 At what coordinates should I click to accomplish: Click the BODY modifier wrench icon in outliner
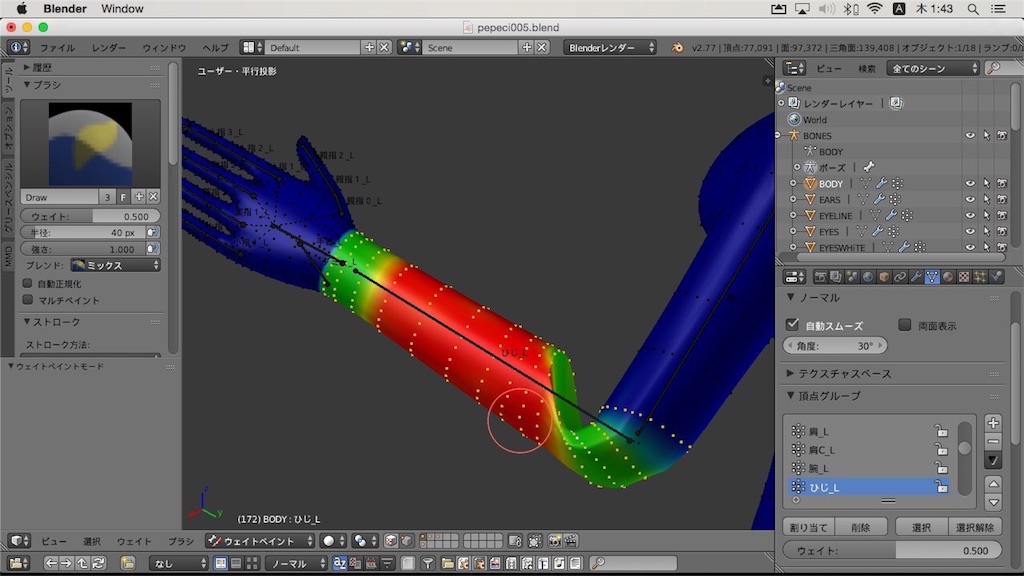point(881,184)
